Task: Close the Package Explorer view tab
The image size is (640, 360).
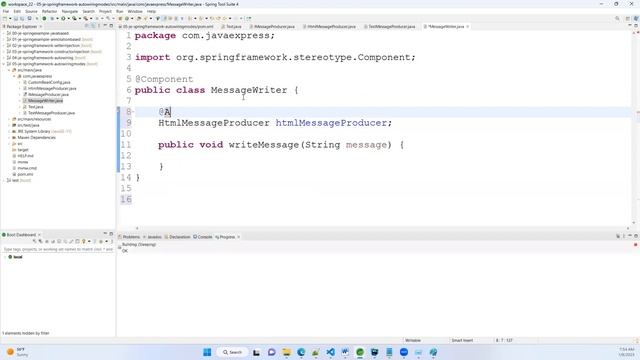Action: (x=40, y=27)
